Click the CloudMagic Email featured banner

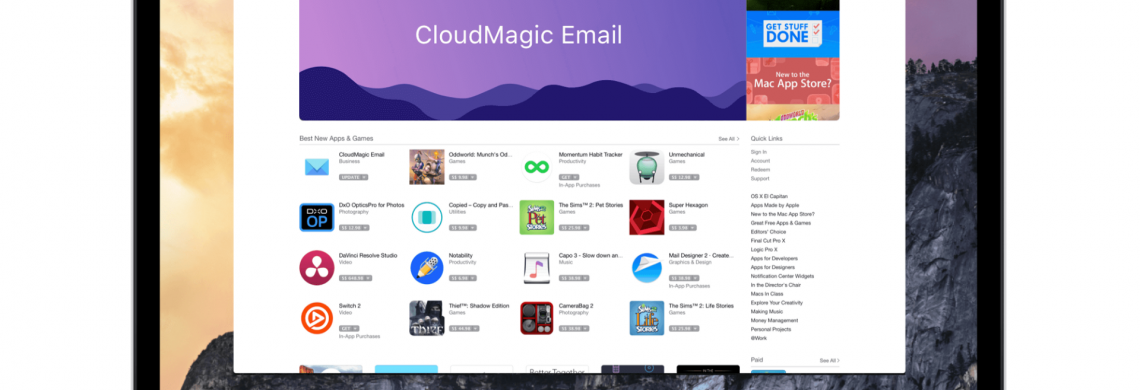point(523,60)
